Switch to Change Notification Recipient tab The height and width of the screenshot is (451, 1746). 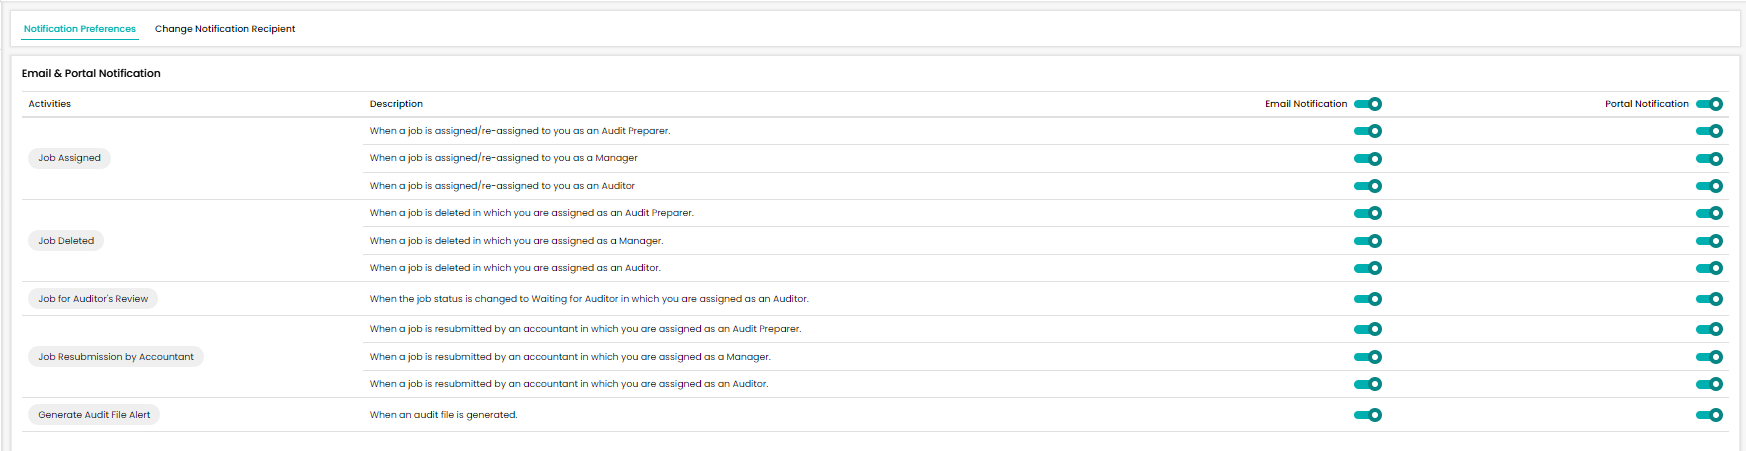pyautogui.click(x=225, y=29)
